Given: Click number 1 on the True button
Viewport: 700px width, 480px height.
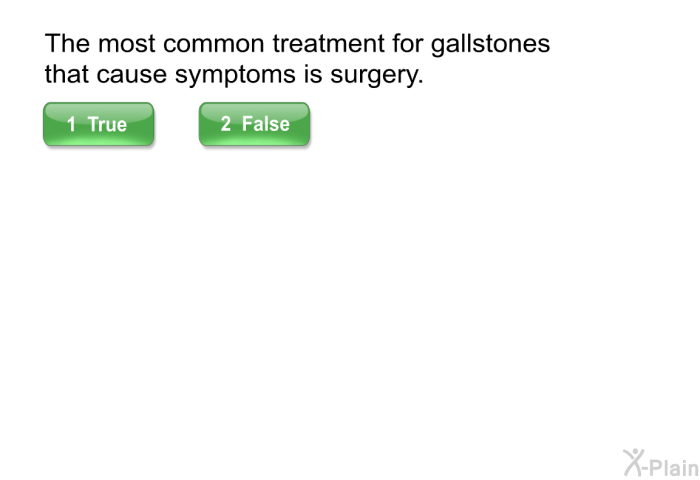Looking at the screenshot, I should [x=71, y=124].
